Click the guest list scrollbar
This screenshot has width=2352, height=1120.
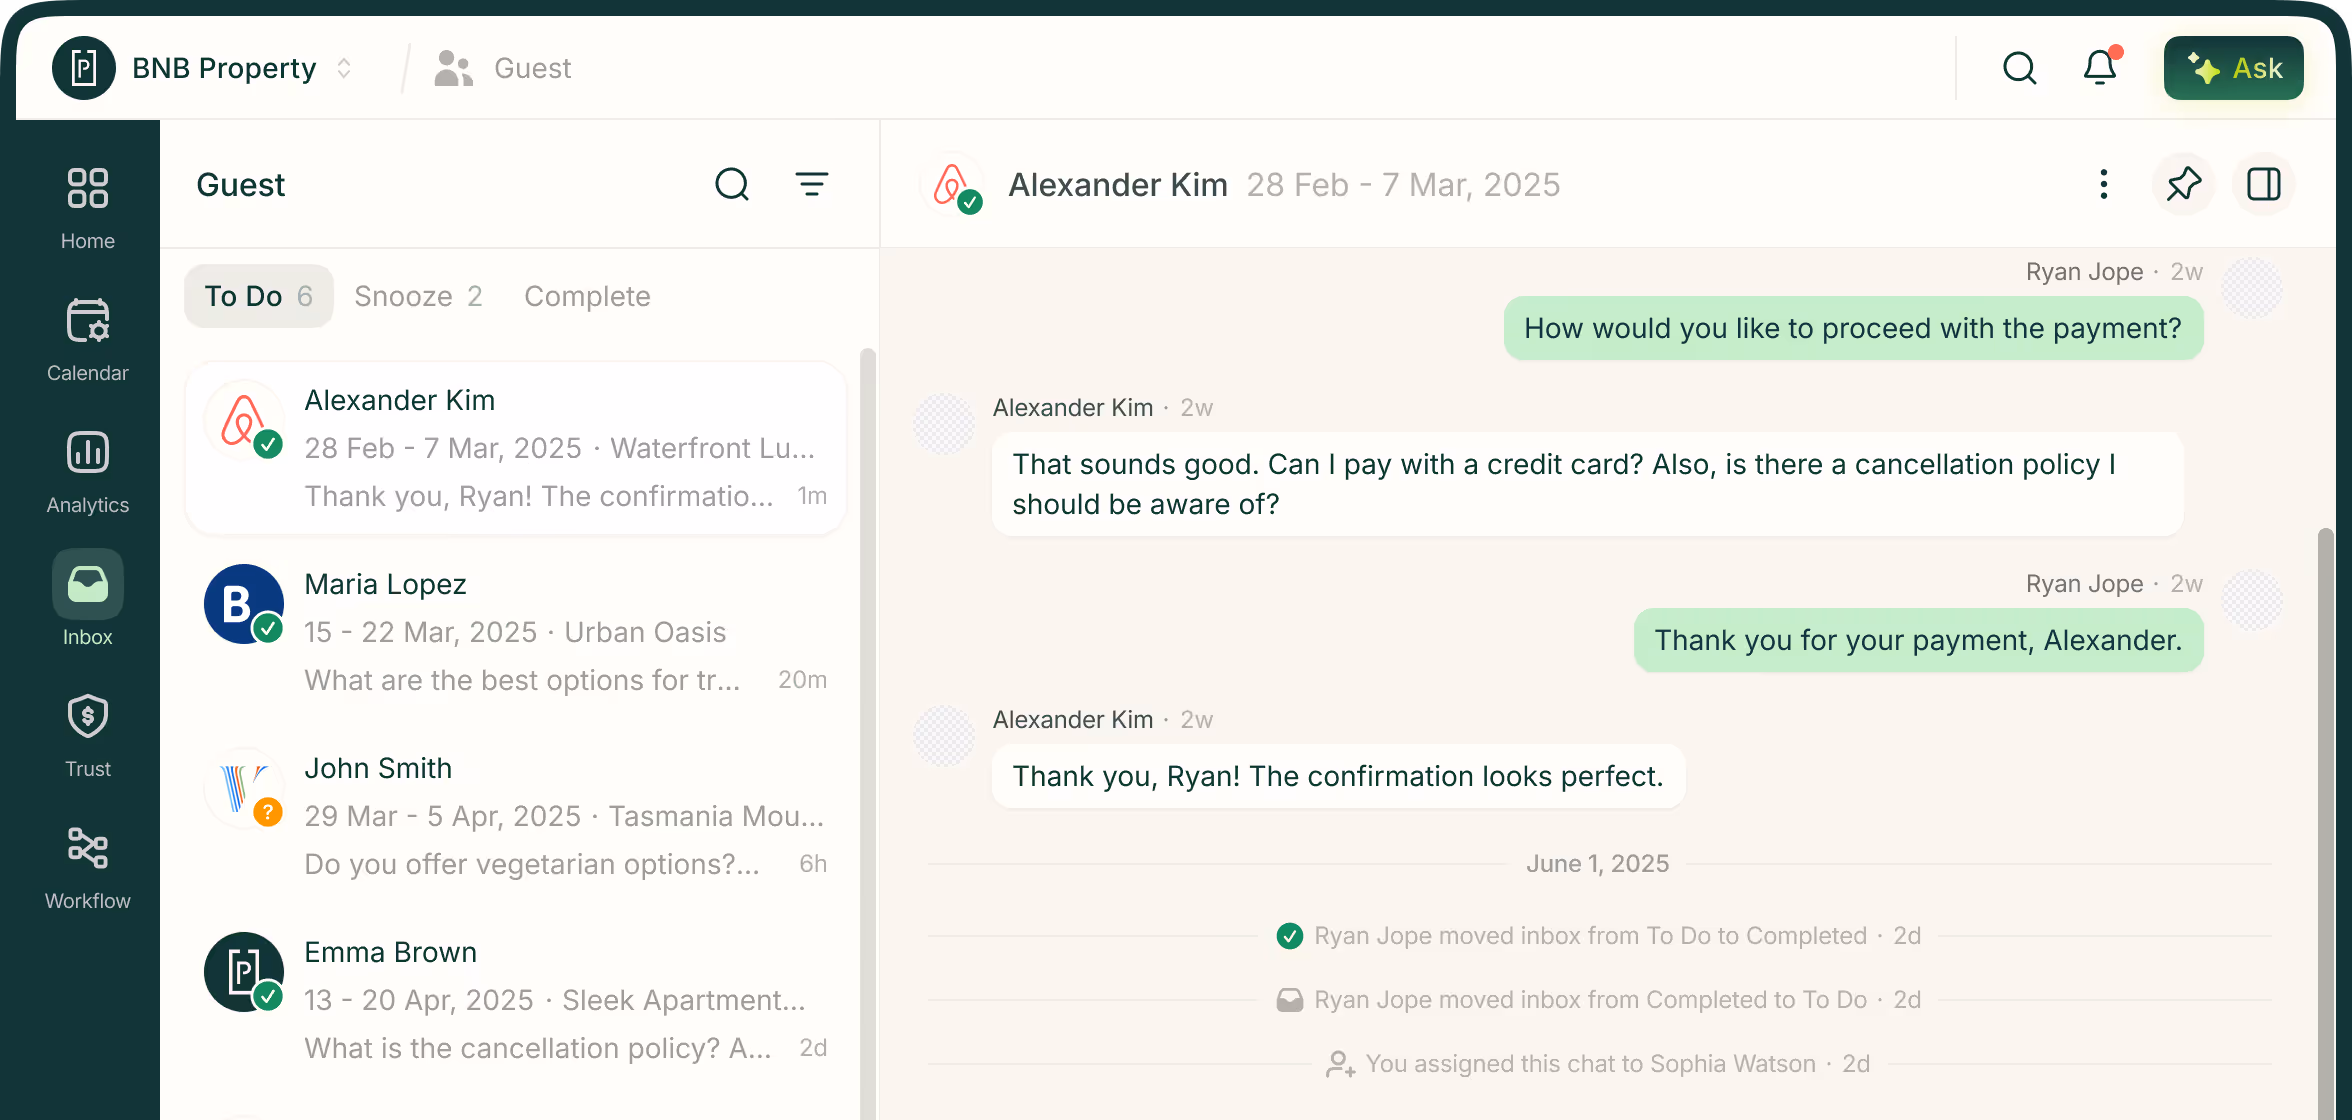[867, 700]
